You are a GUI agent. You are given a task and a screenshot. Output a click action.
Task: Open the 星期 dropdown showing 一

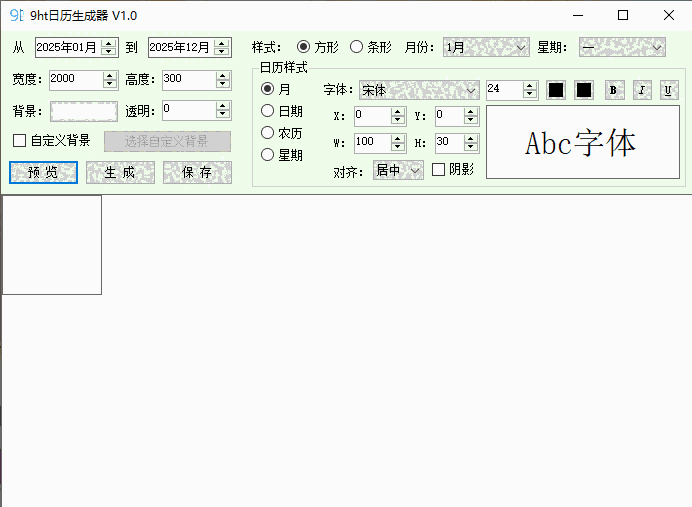(x=622, y=47)
